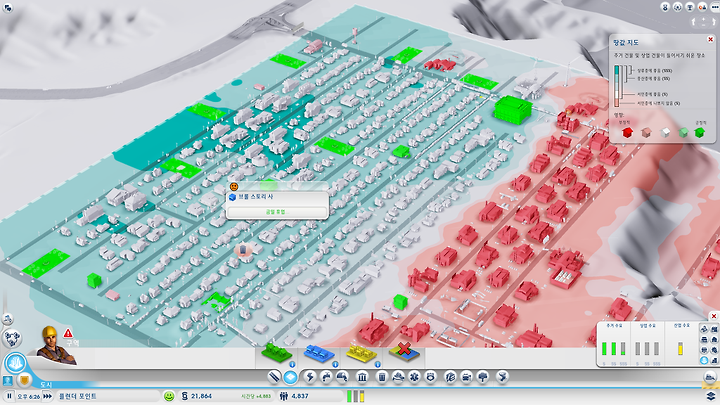Open the gold shield icon
720x405 pixels.
coord(24,380)
